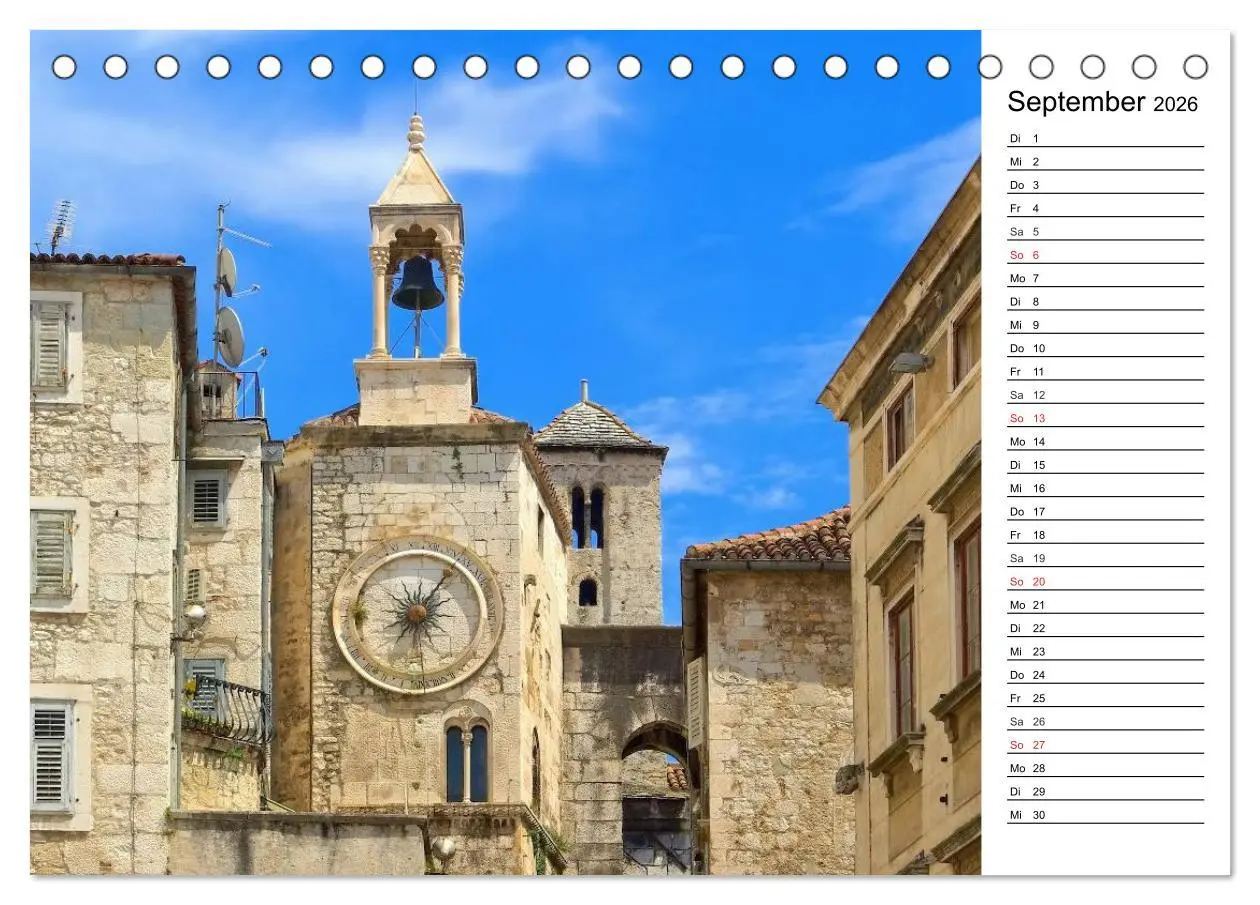Select the row "Sa 19"
The height and width of the screenshot is (905, 1260).
click(1105, 558)
